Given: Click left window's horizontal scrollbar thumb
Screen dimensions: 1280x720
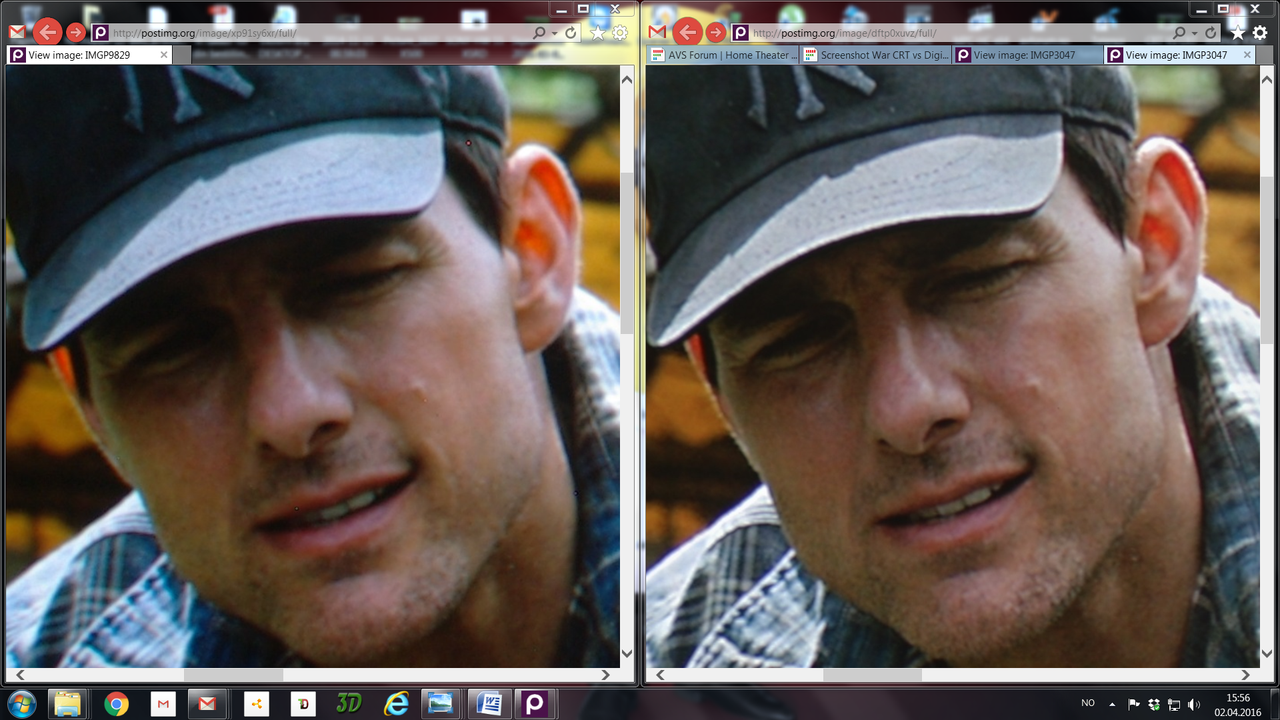Looking at the screenshot, I should pyautogui.click(x=234, y=675).
